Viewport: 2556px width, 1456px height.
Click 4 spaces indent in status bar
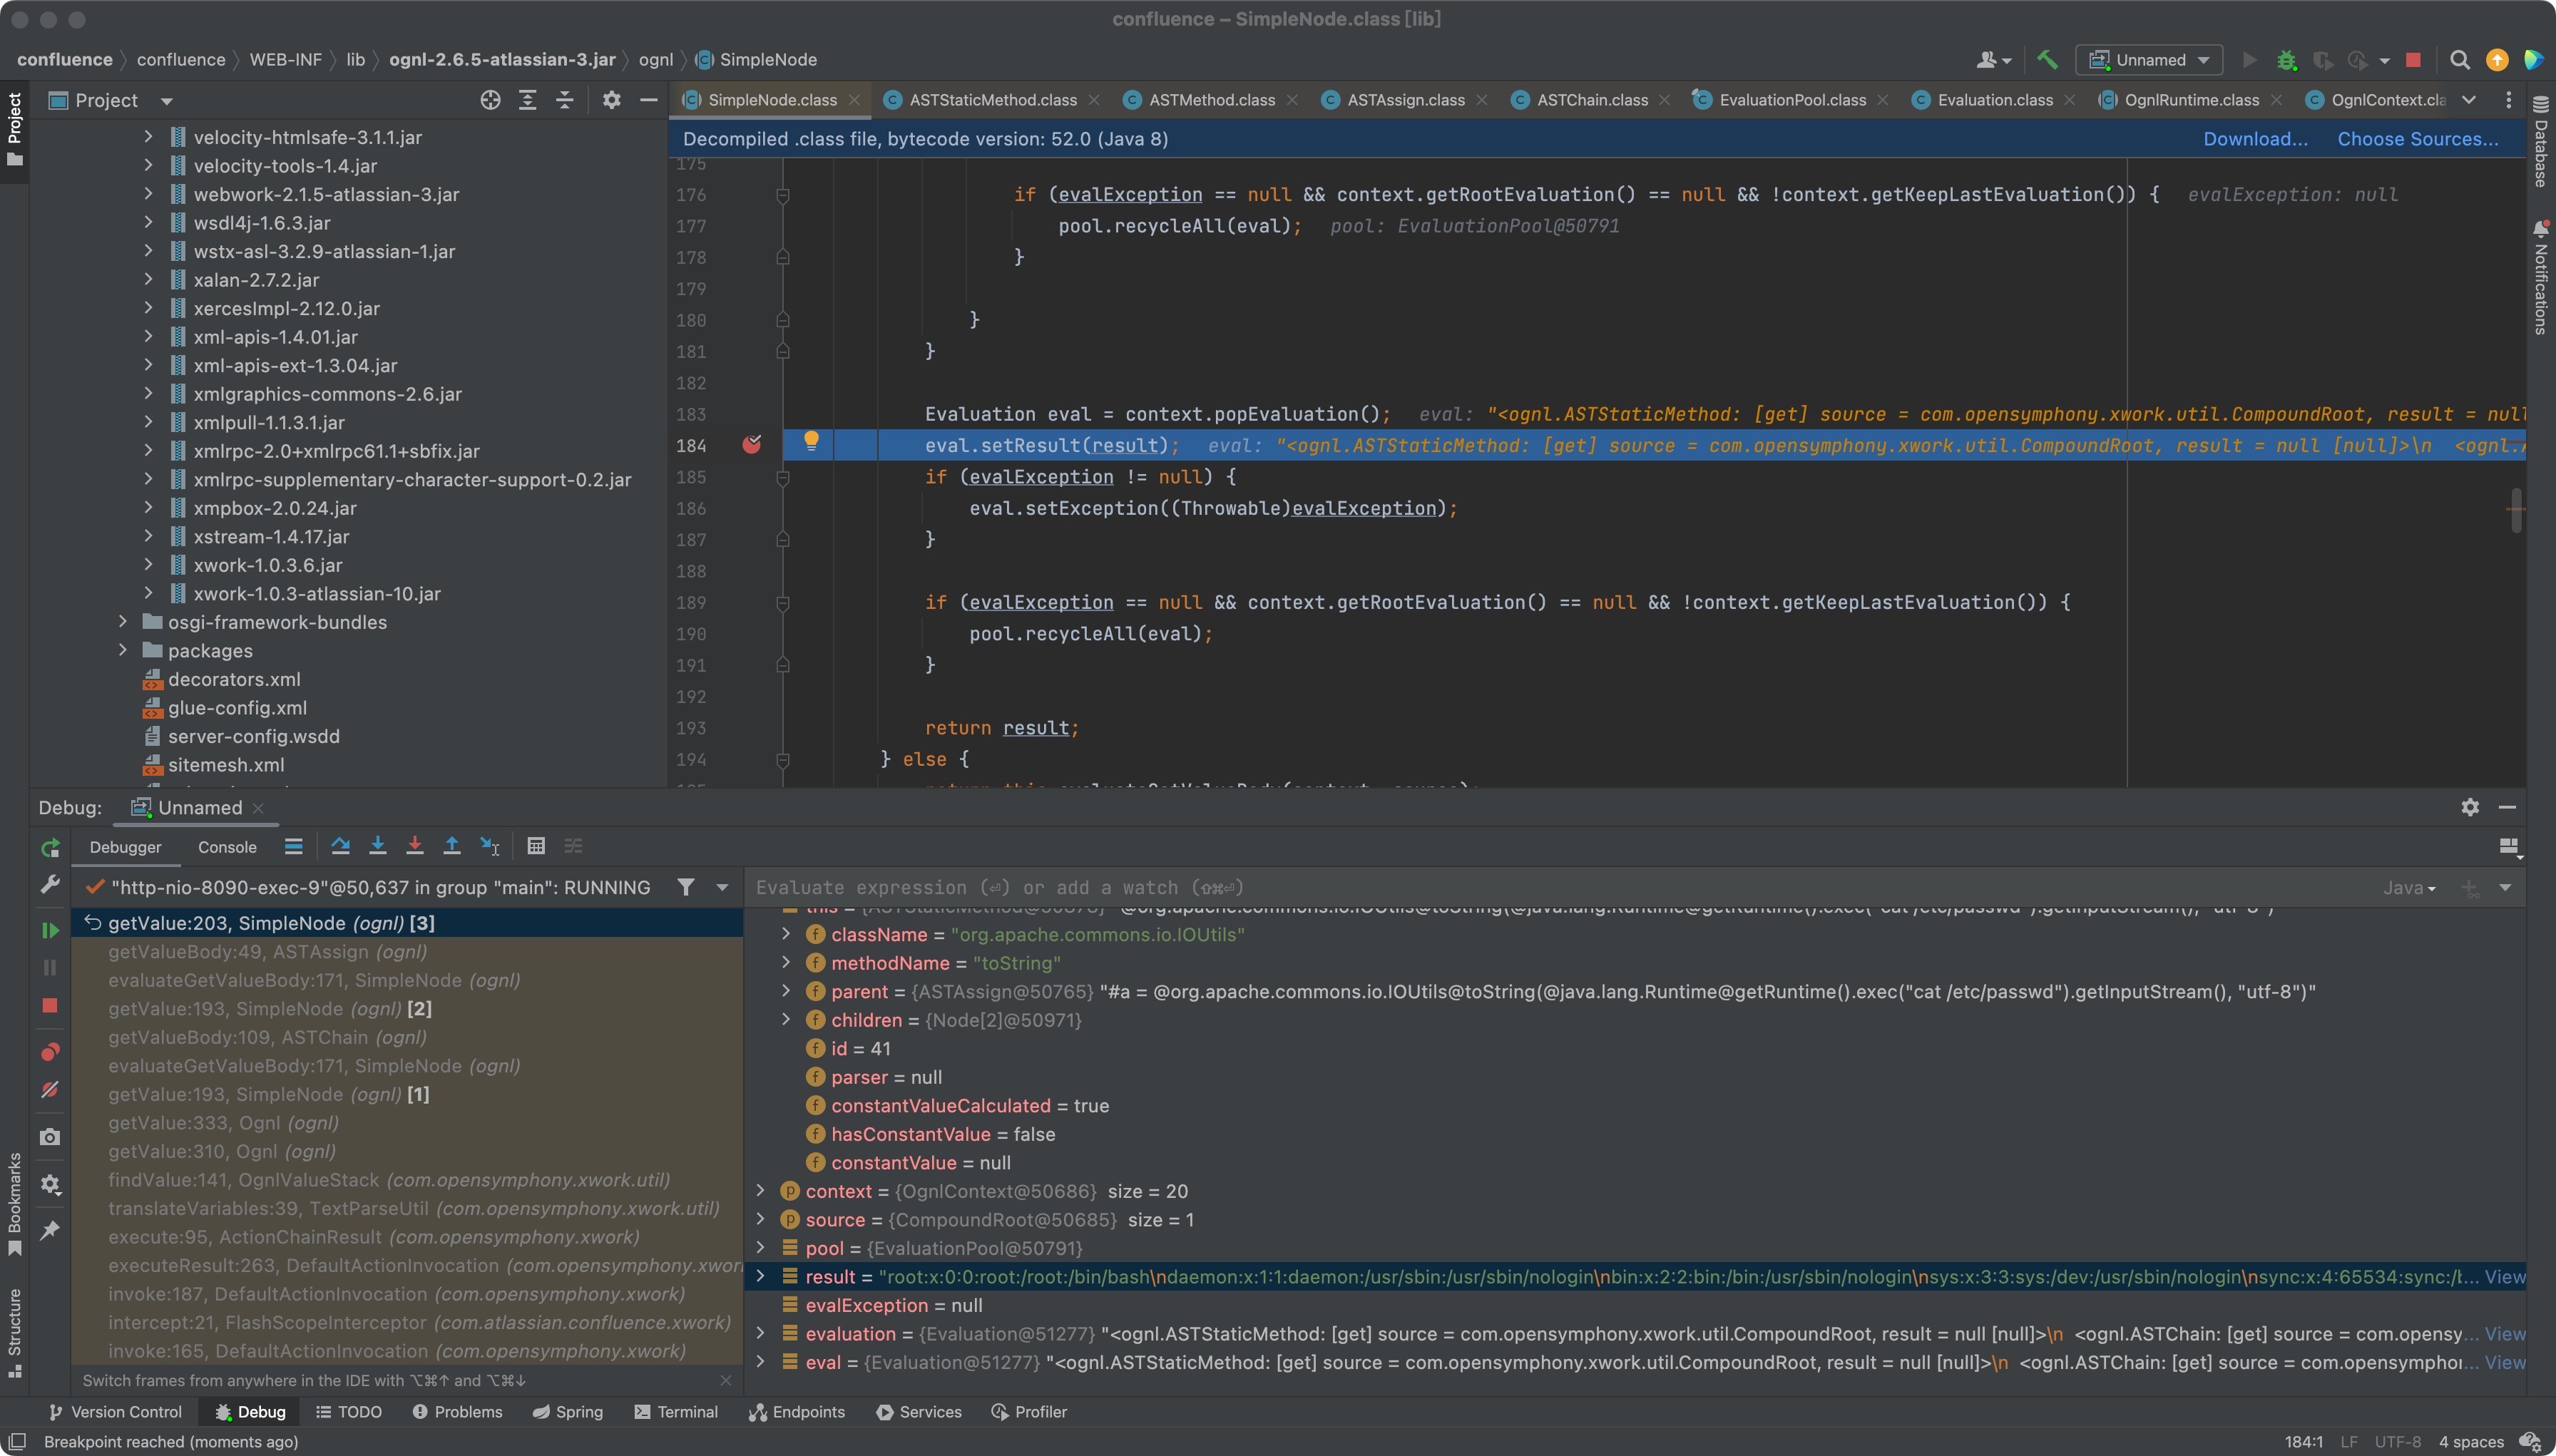(2470, 1442)
